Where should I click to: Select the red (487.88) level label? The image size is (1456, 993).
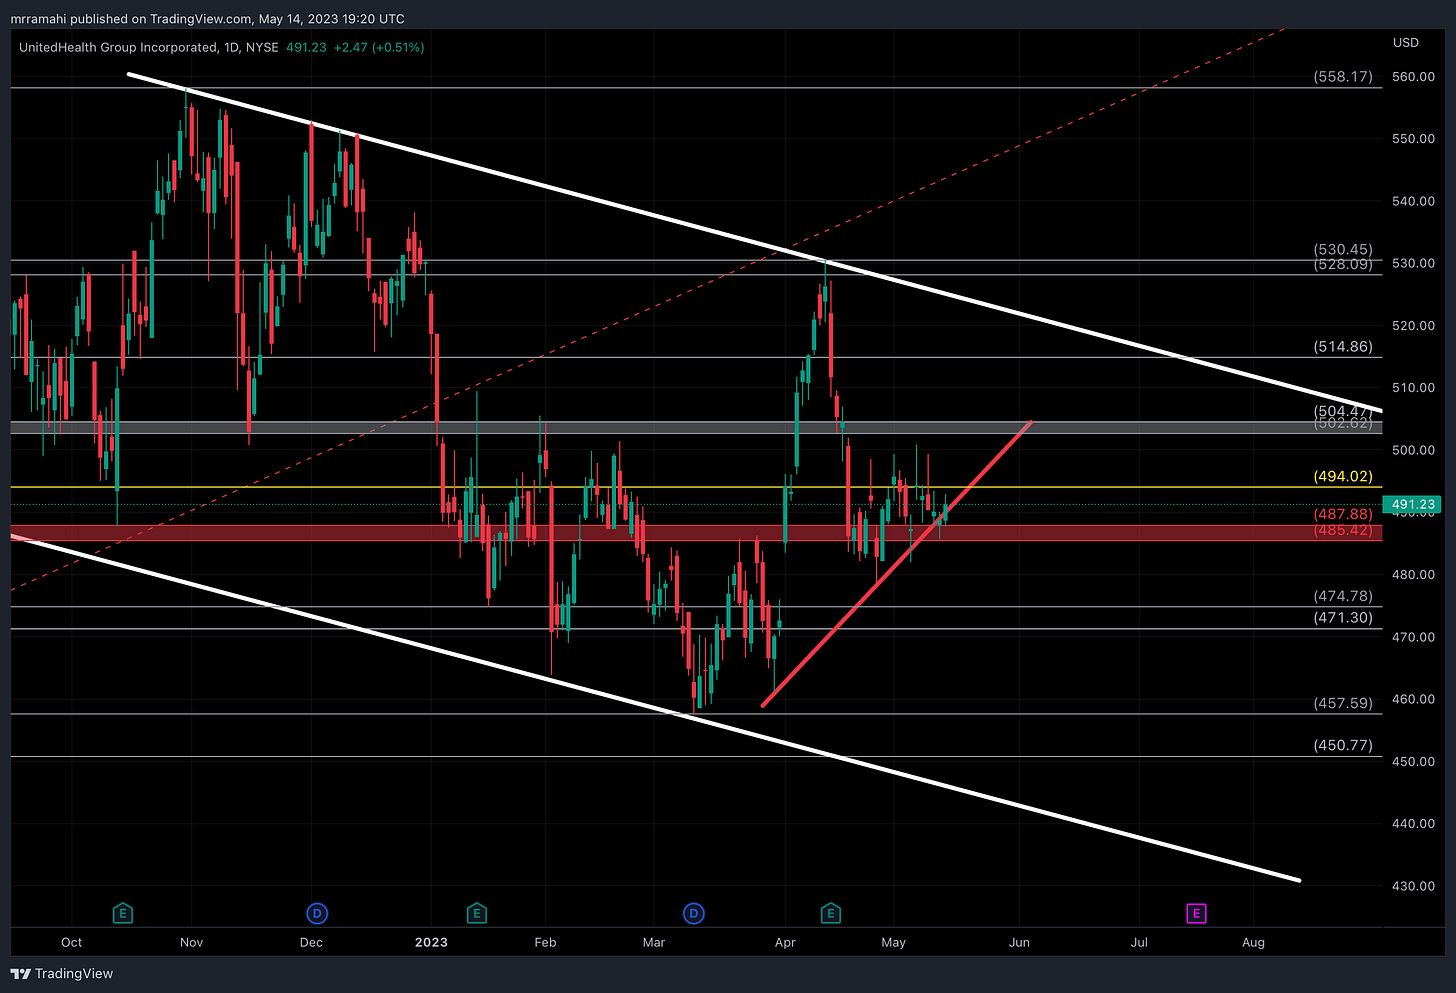point(1343,514)
